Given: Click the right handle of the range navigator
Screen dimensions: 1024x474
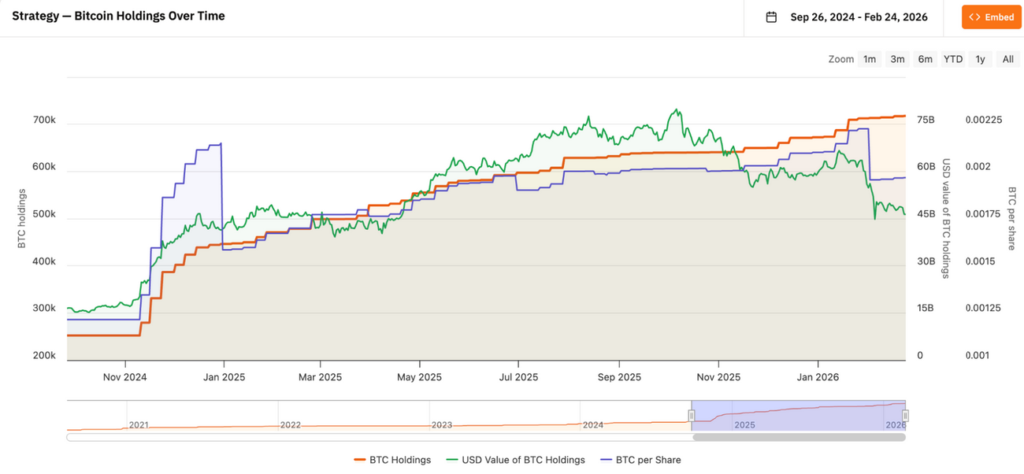Looking at the screenshot, I should click(905, 415).
